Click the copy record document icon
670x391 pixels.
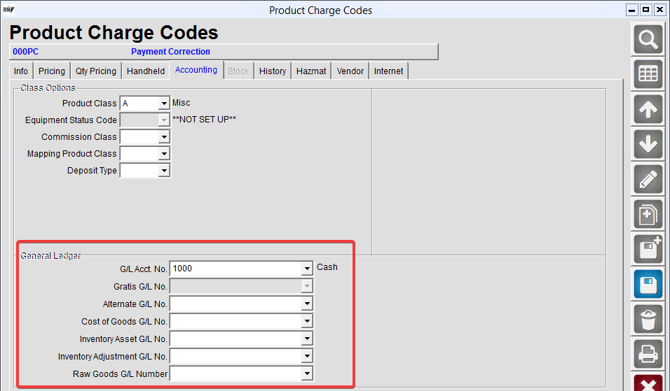click(x=648, y=214)
